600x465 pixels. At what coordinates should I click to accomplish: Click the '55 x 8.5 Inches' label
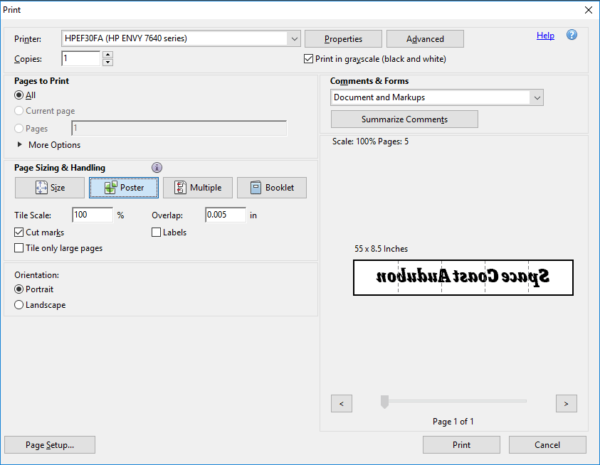point(381,249)
